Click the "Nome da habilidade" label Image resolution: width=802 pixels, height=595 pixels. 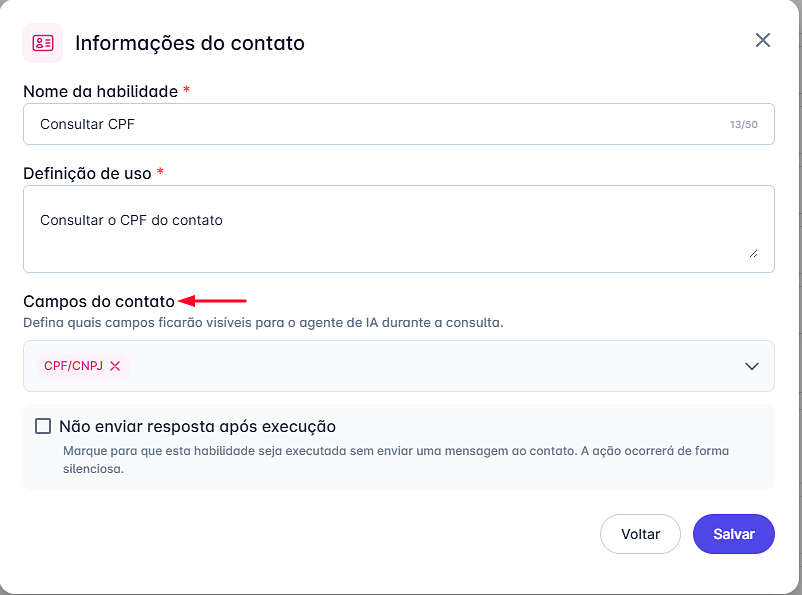(100, 91)
